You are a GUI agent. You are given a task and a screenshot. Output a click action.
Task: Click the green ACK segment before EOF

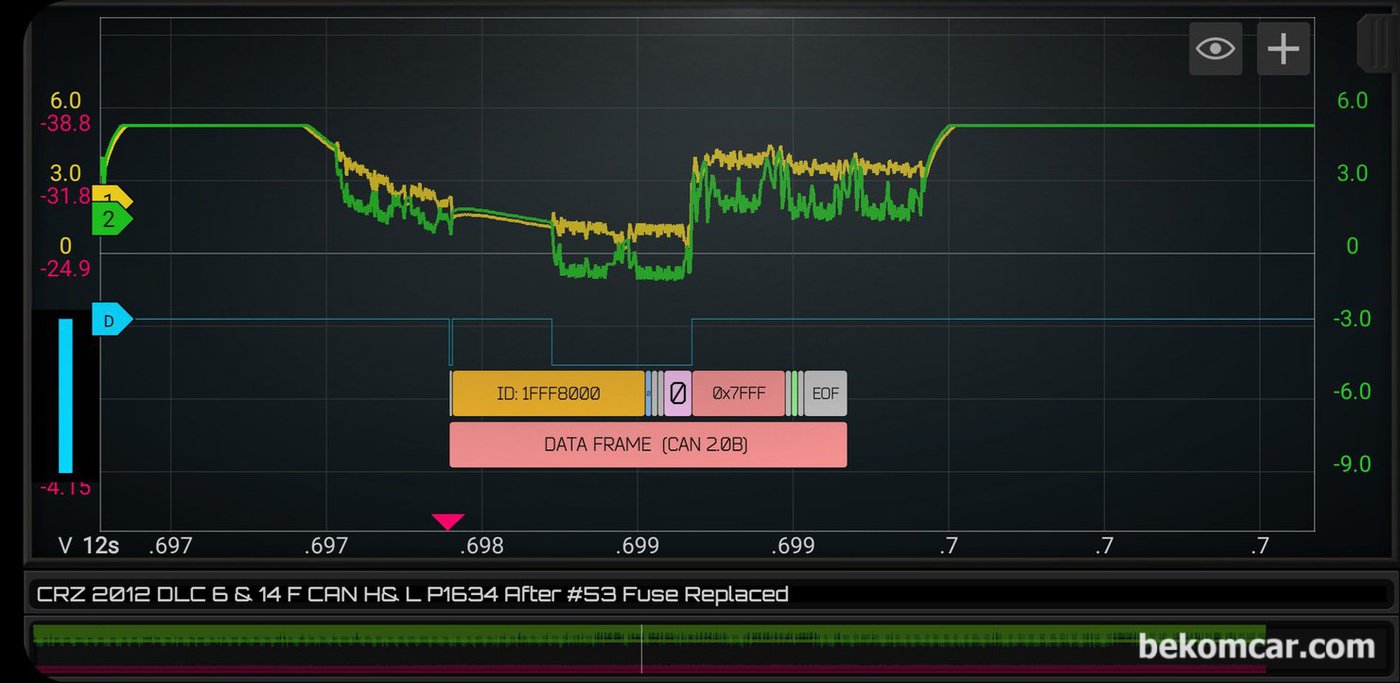794,394
